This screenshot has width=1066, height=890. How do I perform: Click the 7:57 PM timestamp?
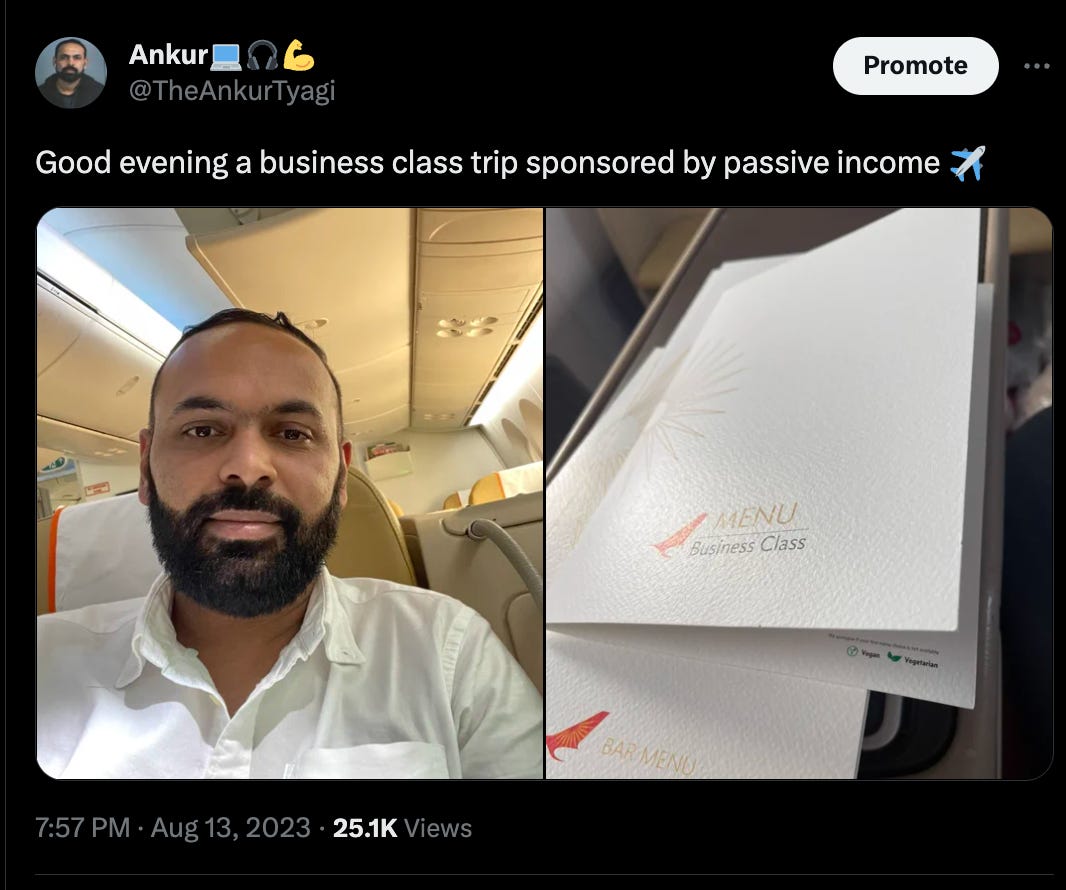pos(82,828)
